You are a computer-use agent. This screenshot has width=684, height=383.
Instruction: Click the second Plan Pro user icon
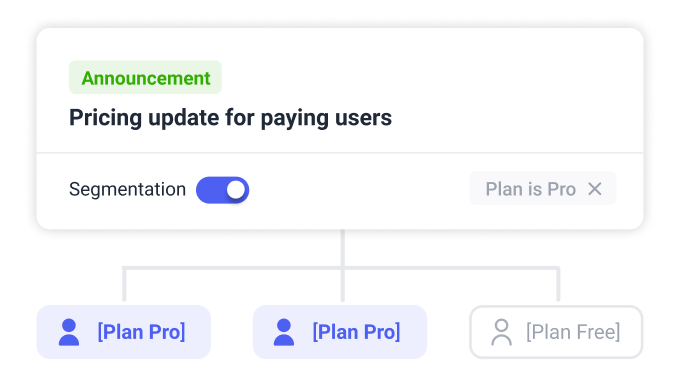(x=284, y=332)
